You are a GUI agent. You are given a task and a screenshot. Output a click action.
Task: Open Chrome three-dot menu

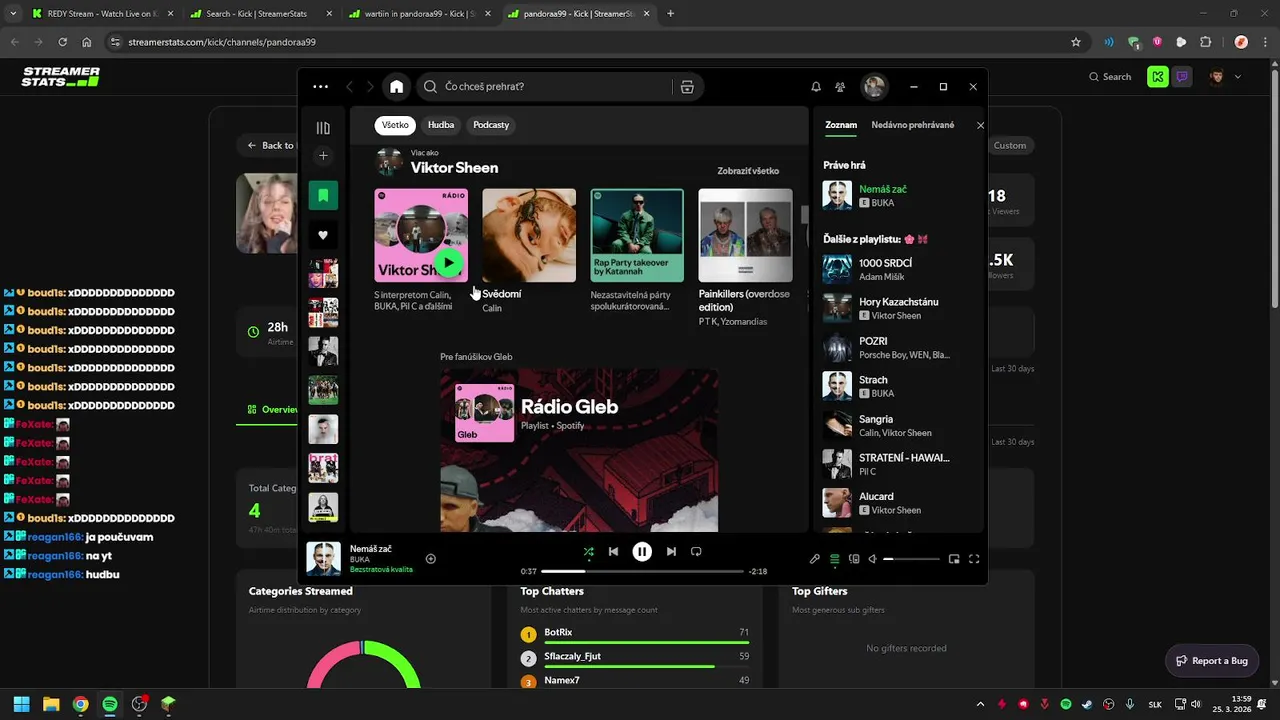[x=1264, y=42]
